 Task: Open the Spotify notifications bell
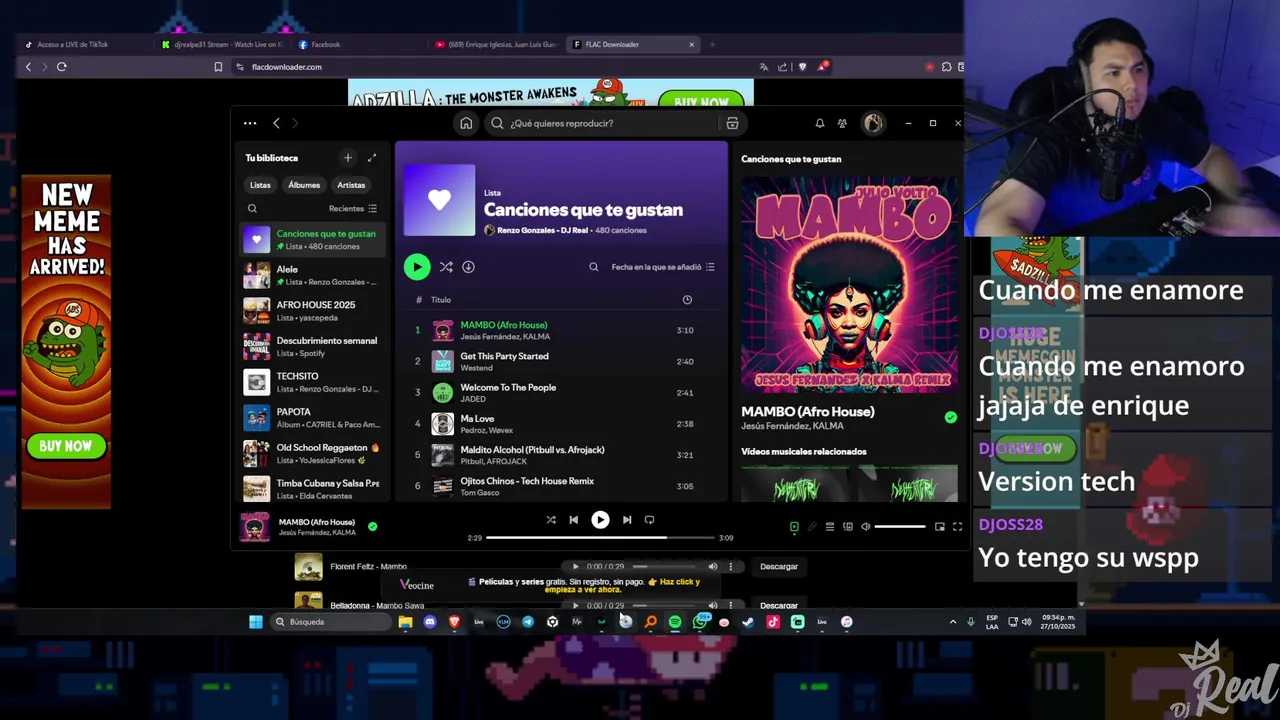(820, 123)
